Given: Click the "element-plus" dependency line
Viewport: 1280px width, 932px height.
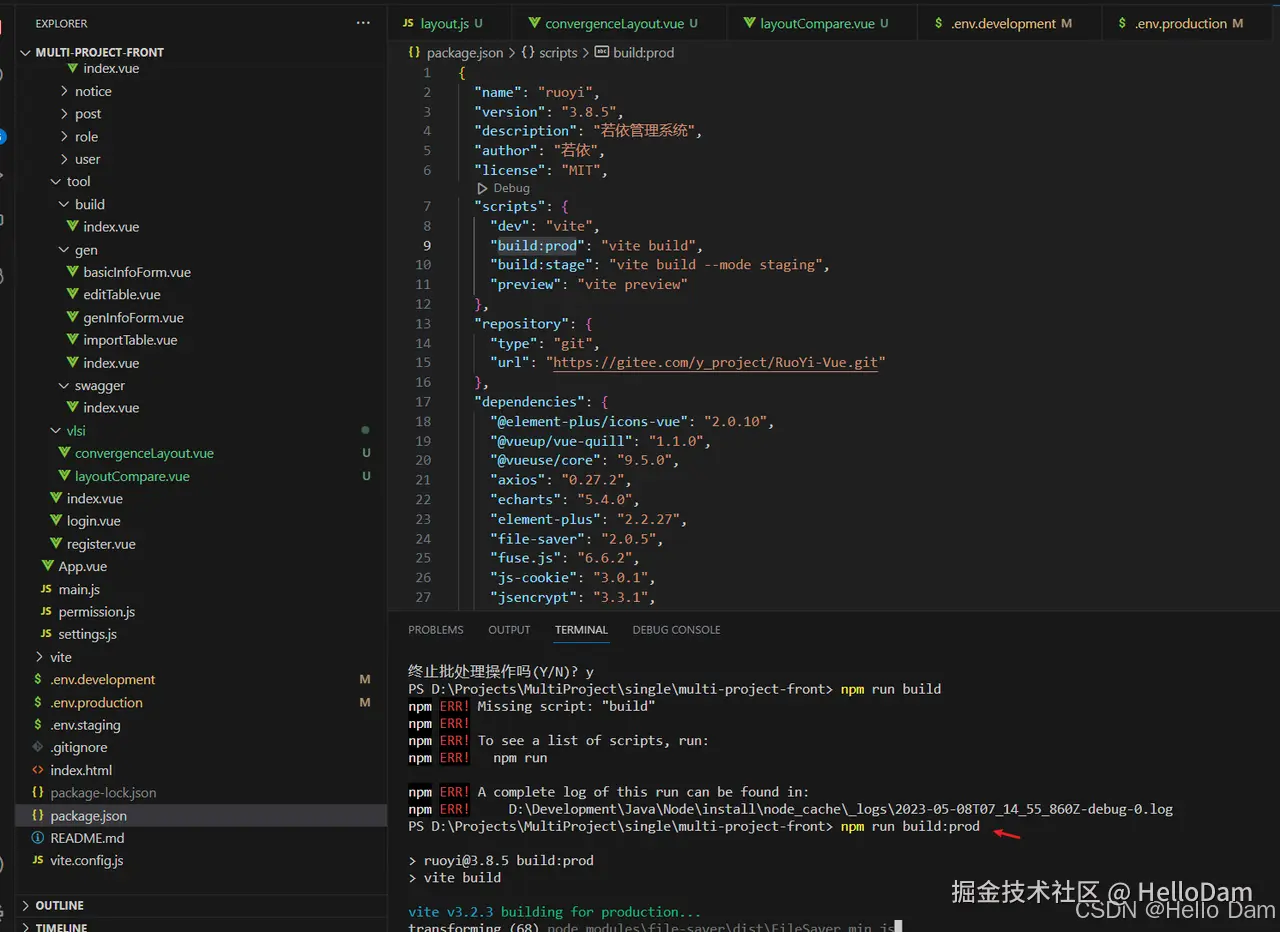Looking at the screenshot, I should click(589, 518).
